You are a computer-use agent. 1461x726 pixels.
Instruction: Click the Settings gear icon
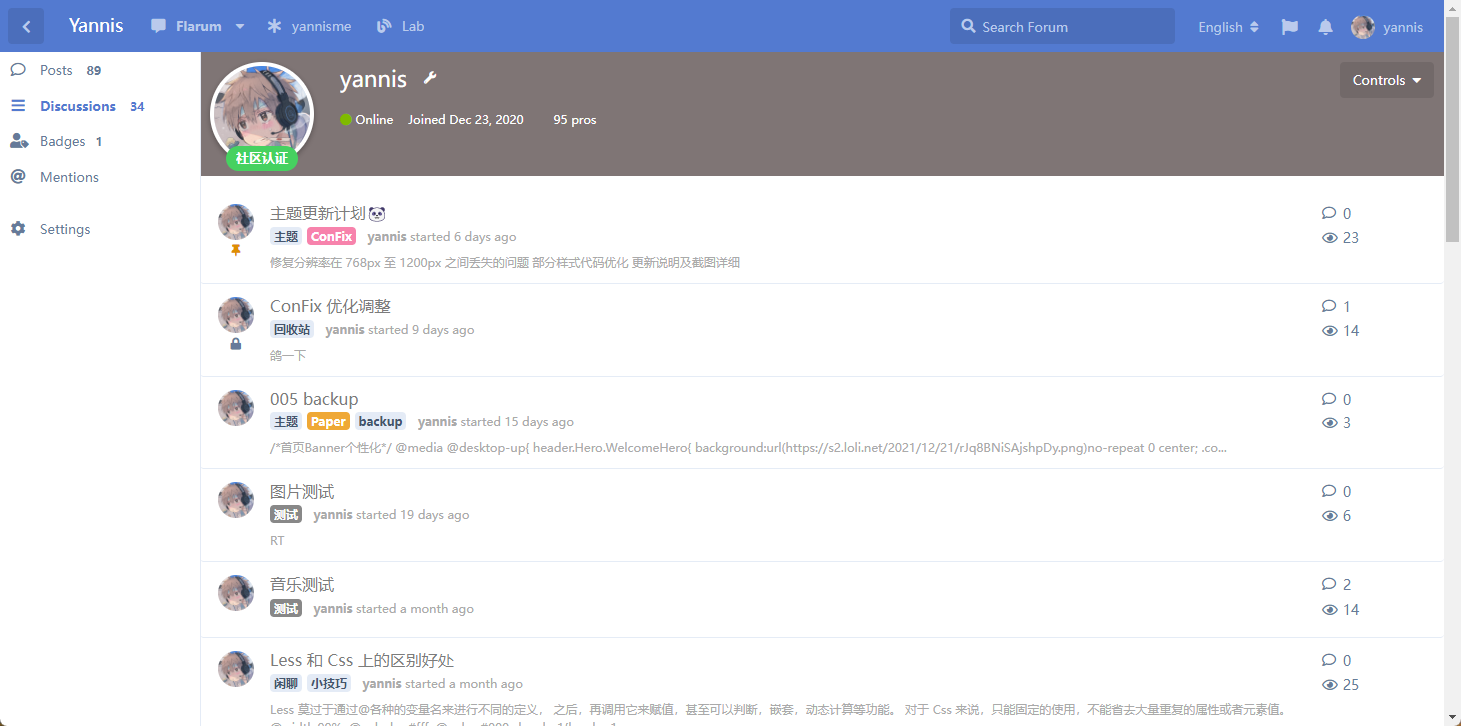[x=18, y=229]
